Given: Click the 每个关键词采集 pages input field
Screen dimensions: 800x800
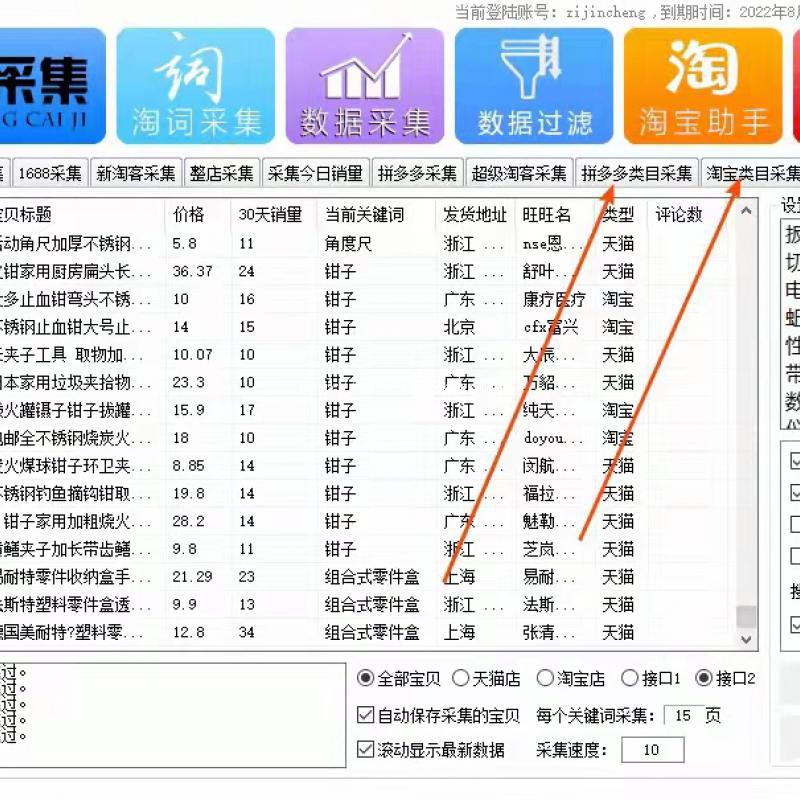Looking at the screenshot, I should 683,715.
